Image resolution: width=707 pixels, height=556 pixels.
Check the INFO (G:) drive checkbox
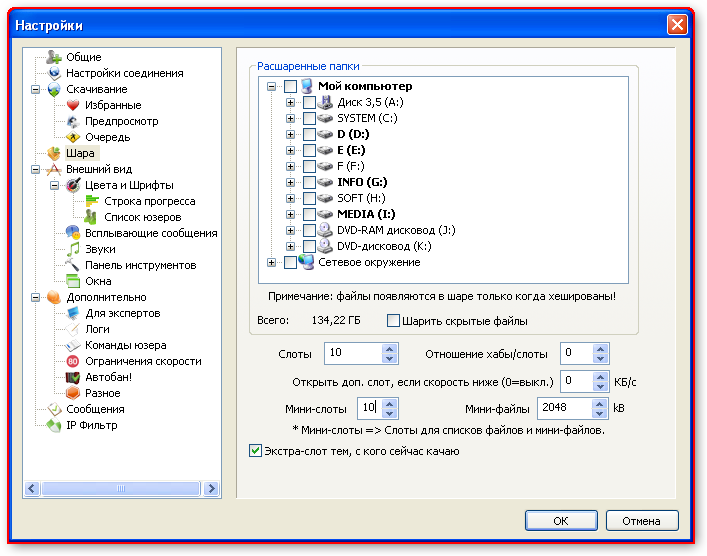pos(309,182)
